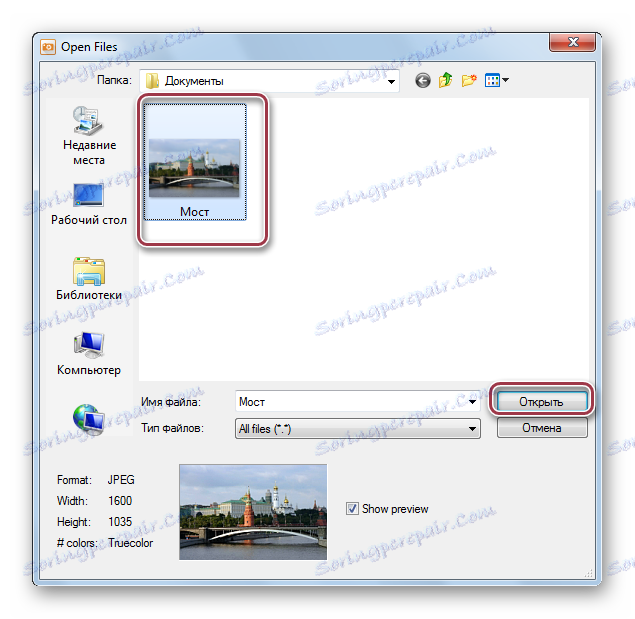
Task: Go up one folder level
Action: [x=445, y=80]
